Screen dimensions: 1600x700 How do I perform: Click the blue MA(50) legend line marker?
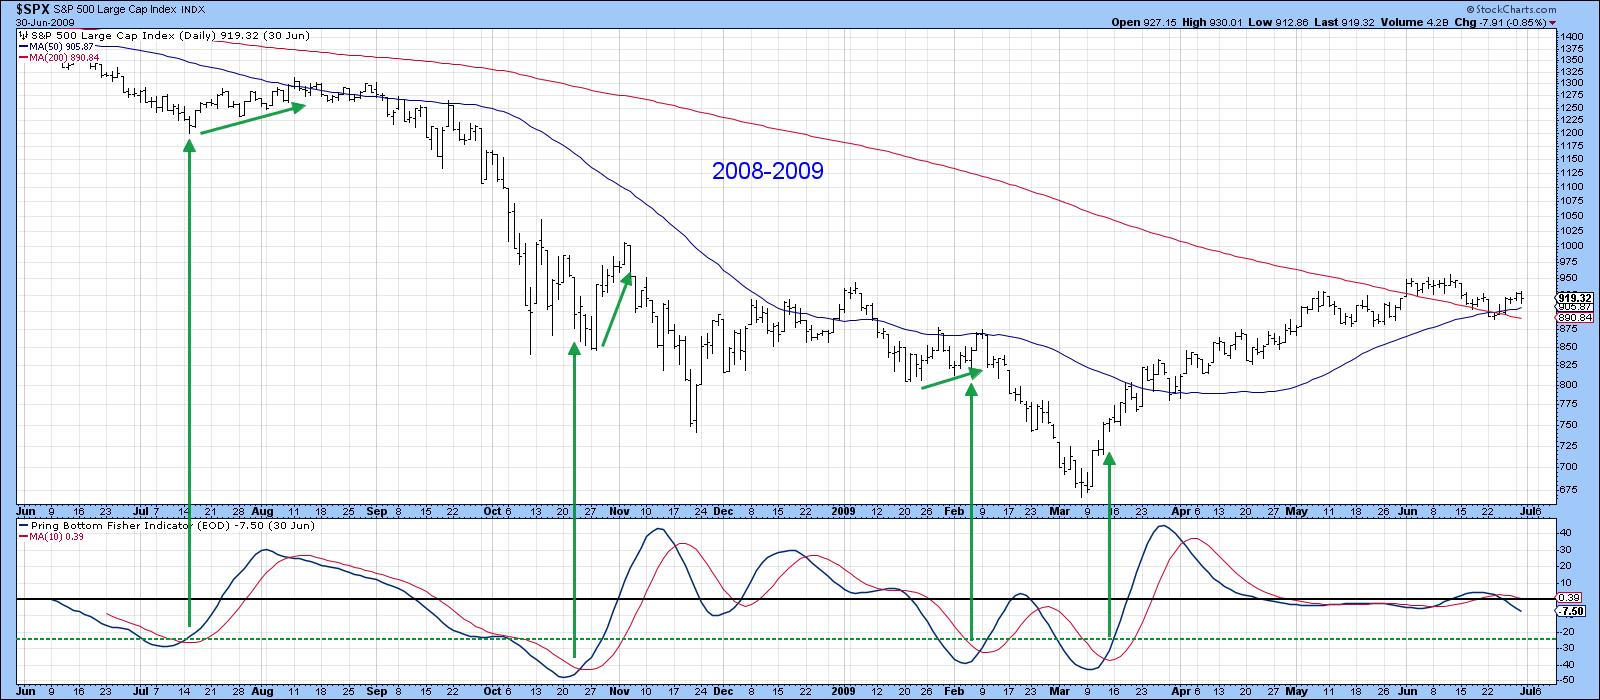(21, 46)
